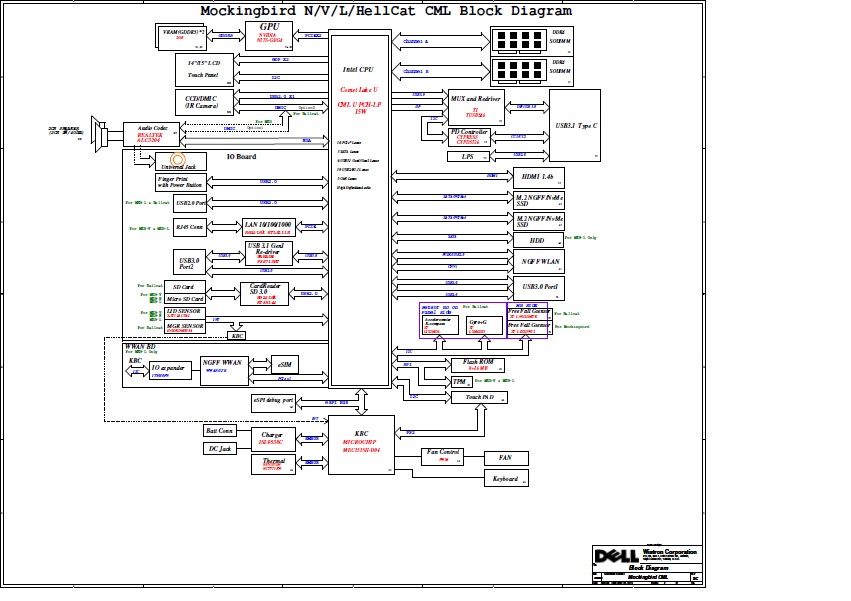Select the Finger Print with Power Button block
Viewport: 851px width, 601px height.
(x=180, y=181)
